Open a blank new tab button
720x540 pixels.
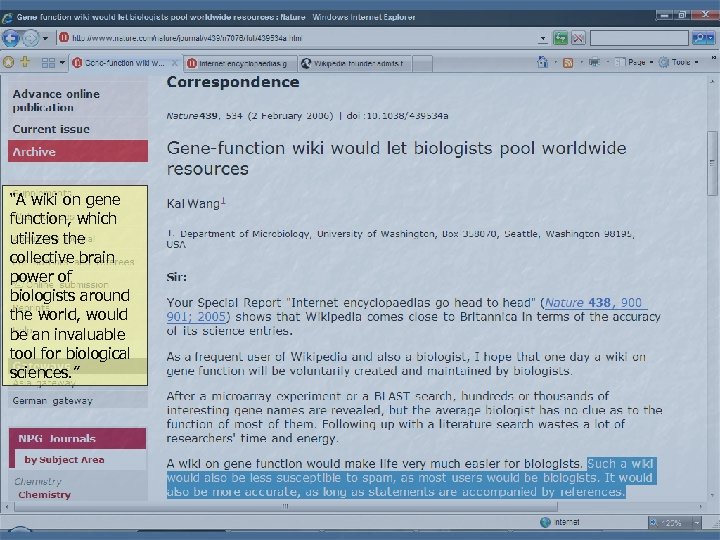[422, 63]
